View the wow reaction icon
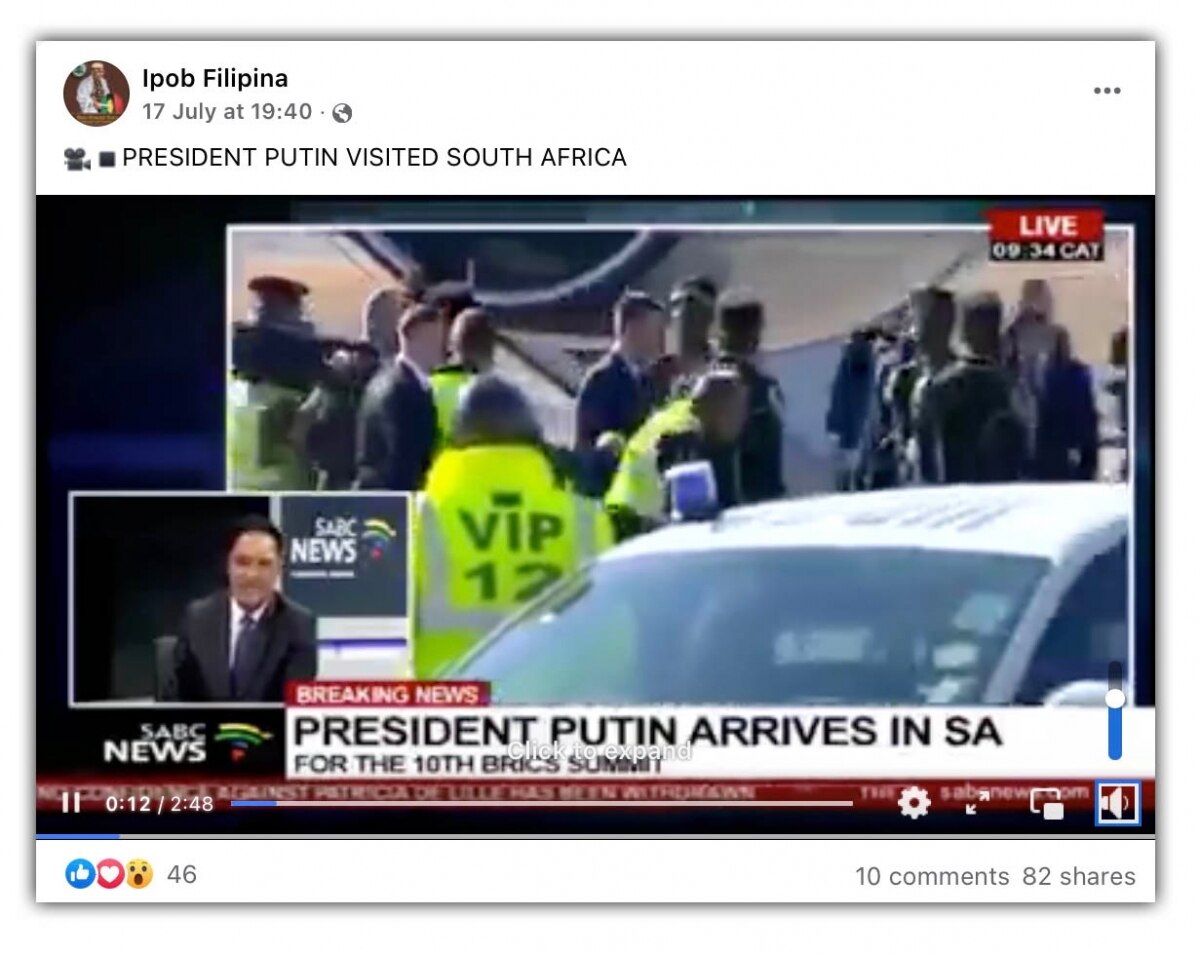 pyautogui.click(x=139, y=874)
